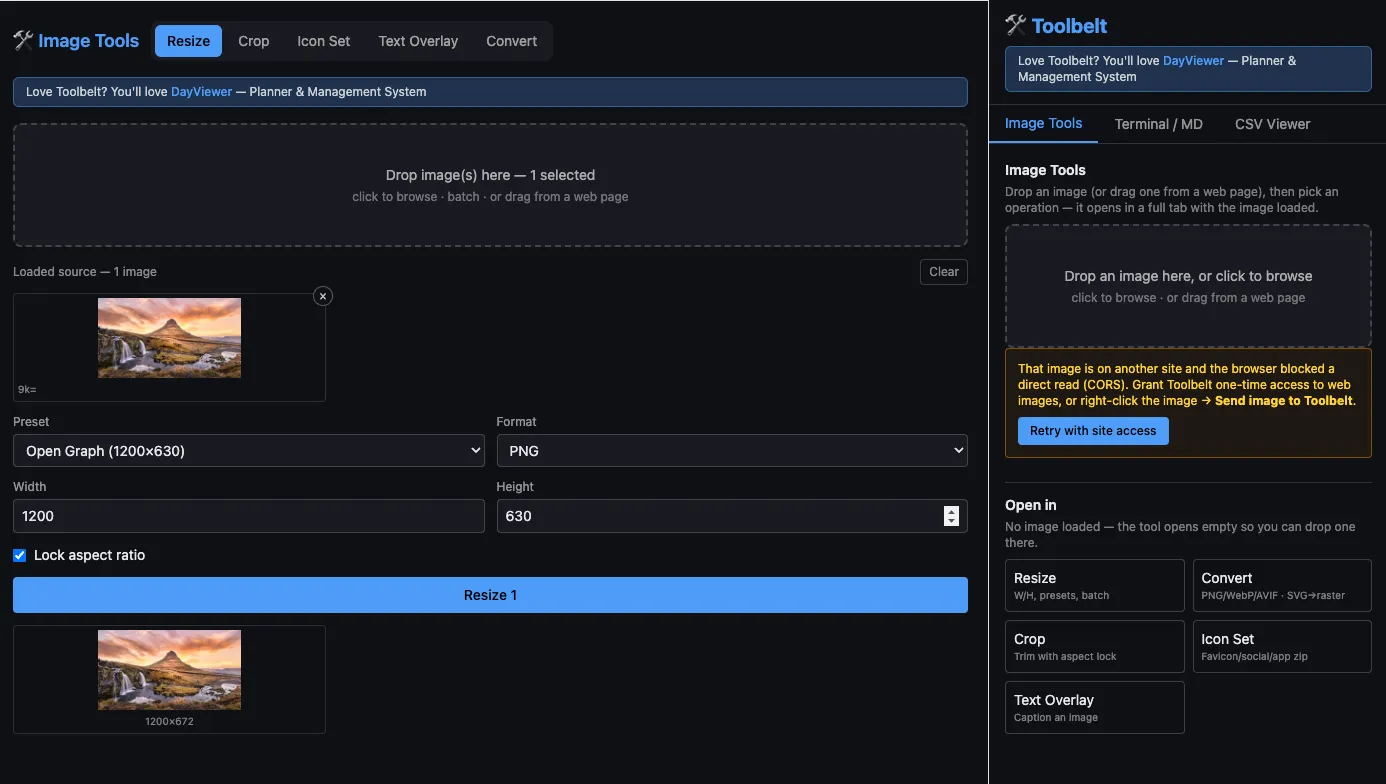The height and width of the screenshot is (784, 1386).
Task: Open the Resize tool card in Toolbelt panel
Action: pyautogui.click(x=1095, y=585)
